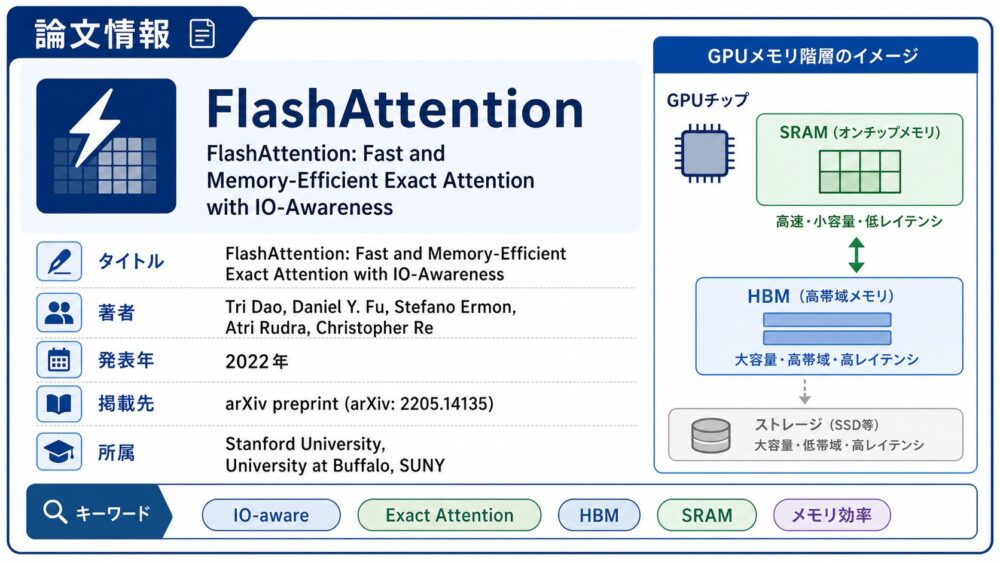This screenshot has width=1000, height=563.
Task: Click 'arXiv preprint (arXiv: 2205.14135)' text
Action: point(359,404)
